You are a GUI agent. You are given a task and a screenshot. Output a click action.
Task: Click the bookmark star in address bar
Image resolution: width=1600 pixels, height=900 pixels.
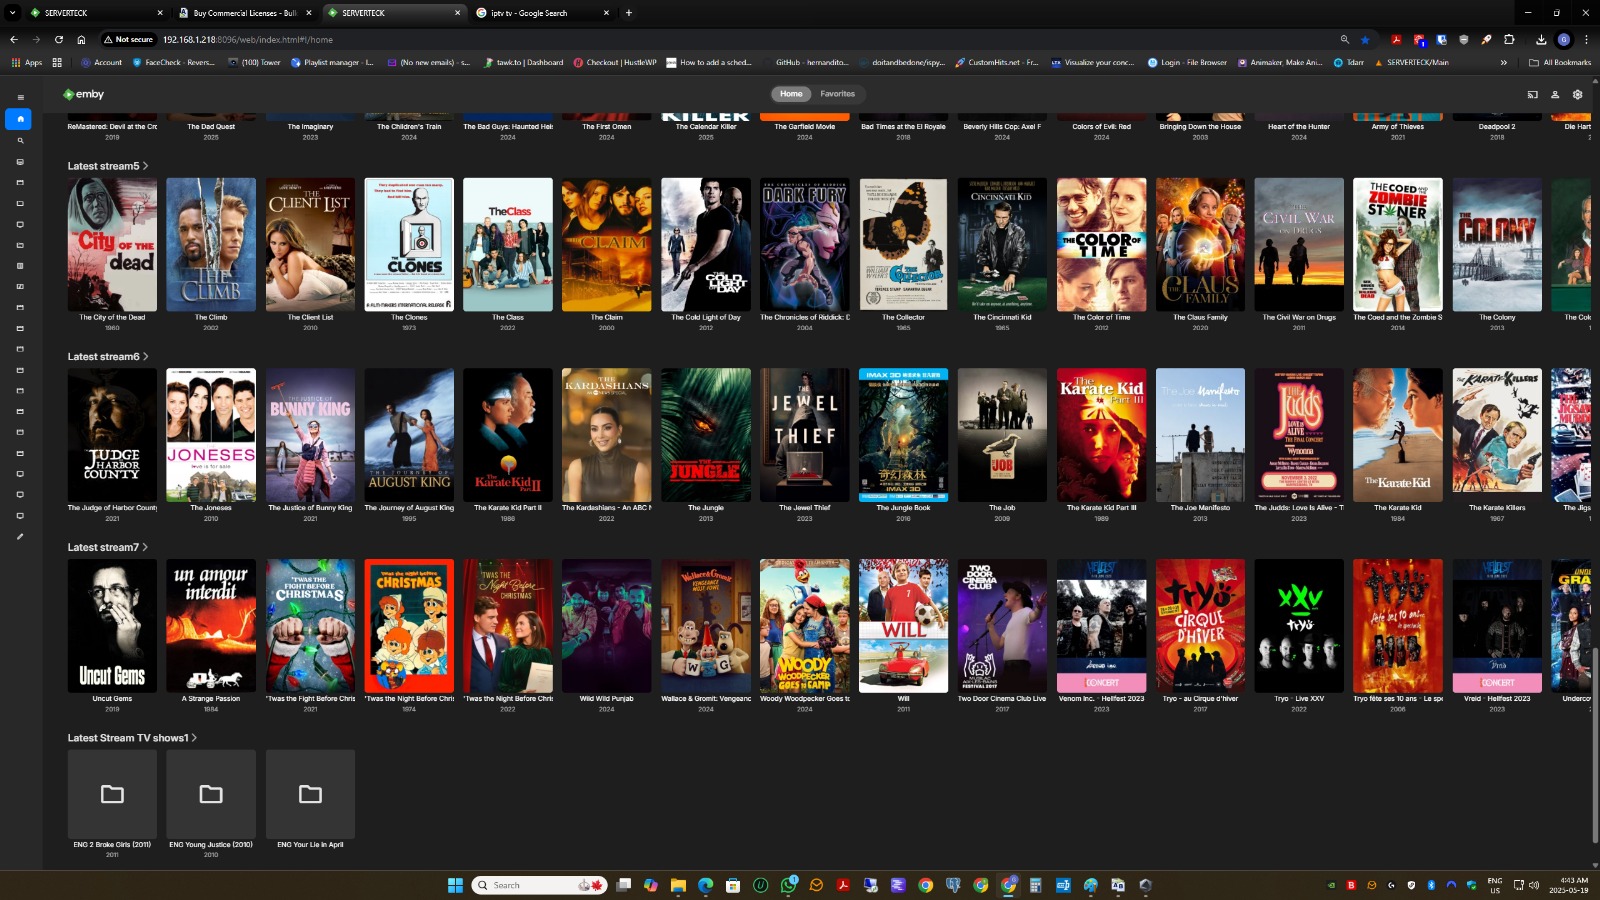tap(1365, 39)
